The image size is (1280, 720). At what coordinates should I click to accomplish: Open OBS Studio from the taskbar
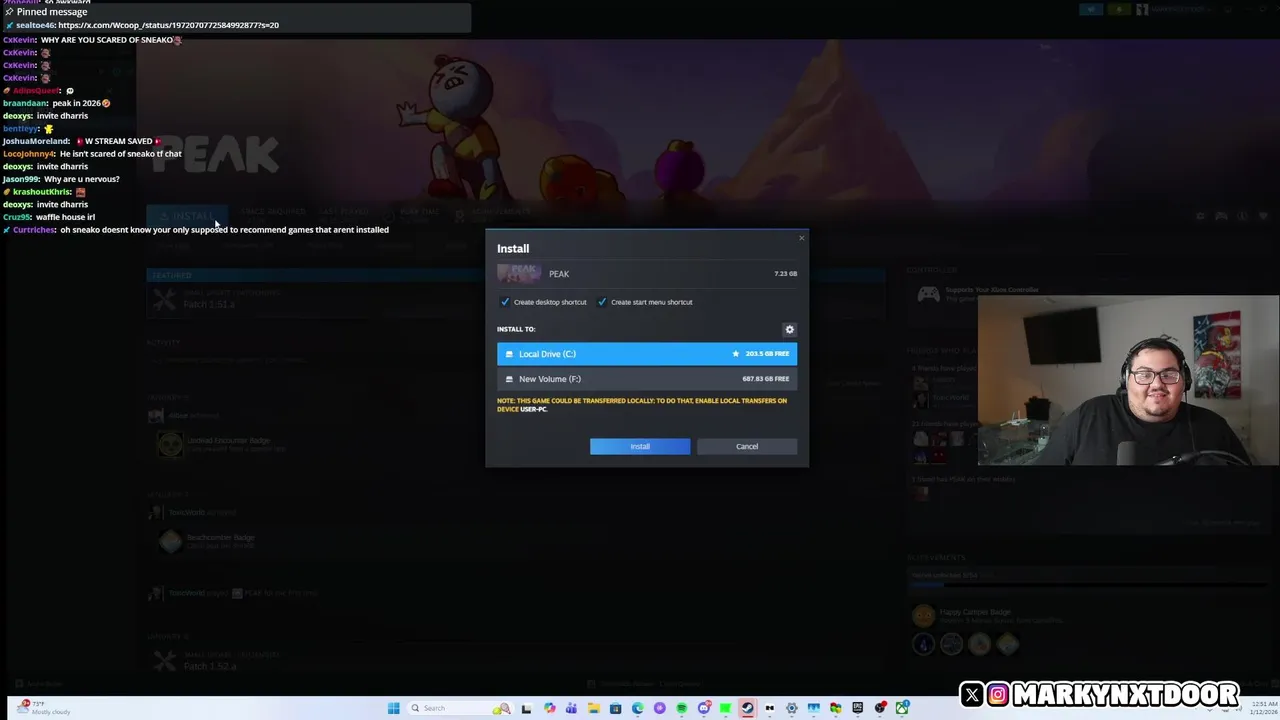click(x=879, y=708)
